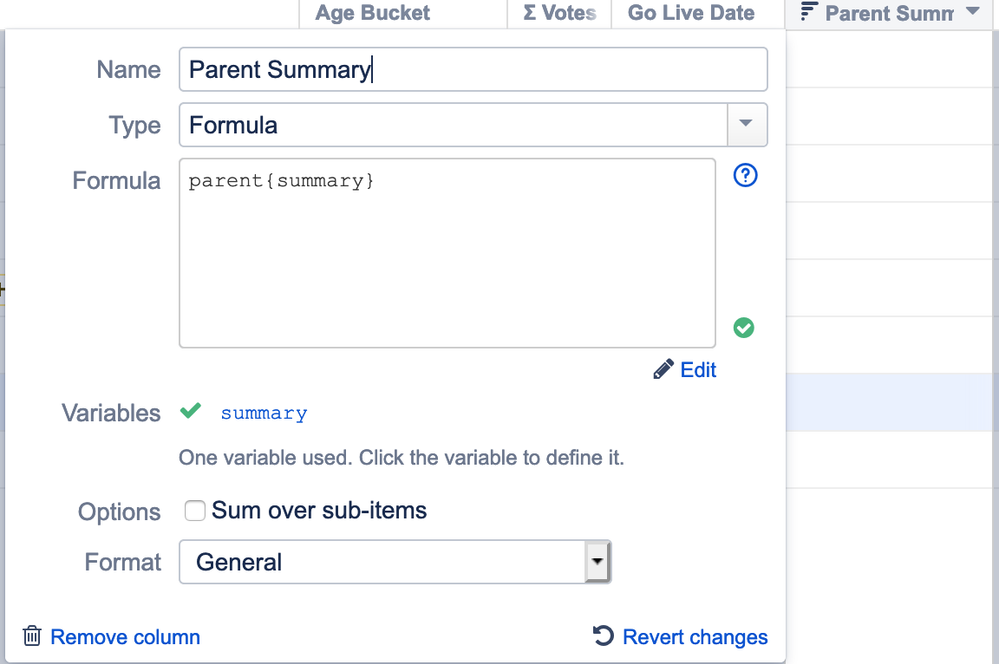Click the summary variable to define it
The image size is (999, 664).
pyautogui.click(x=264, y=414)
